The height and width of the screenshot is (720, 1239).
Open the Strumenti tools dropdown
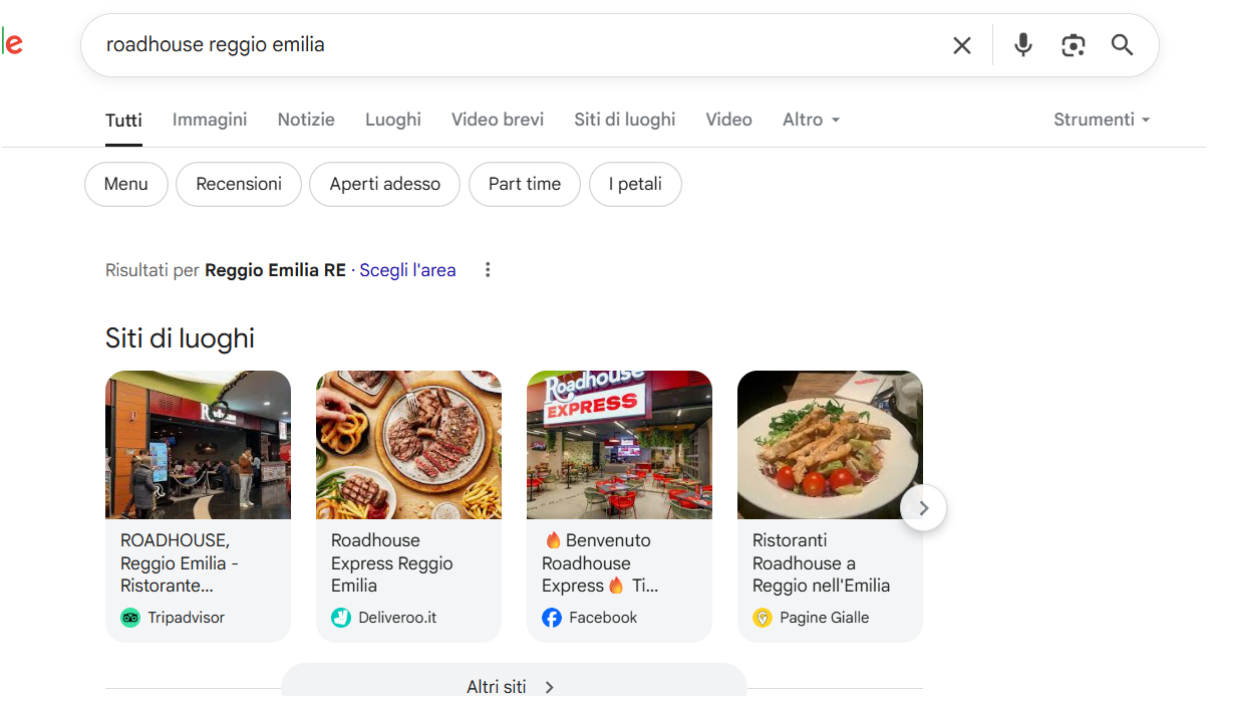(1101, 120)
